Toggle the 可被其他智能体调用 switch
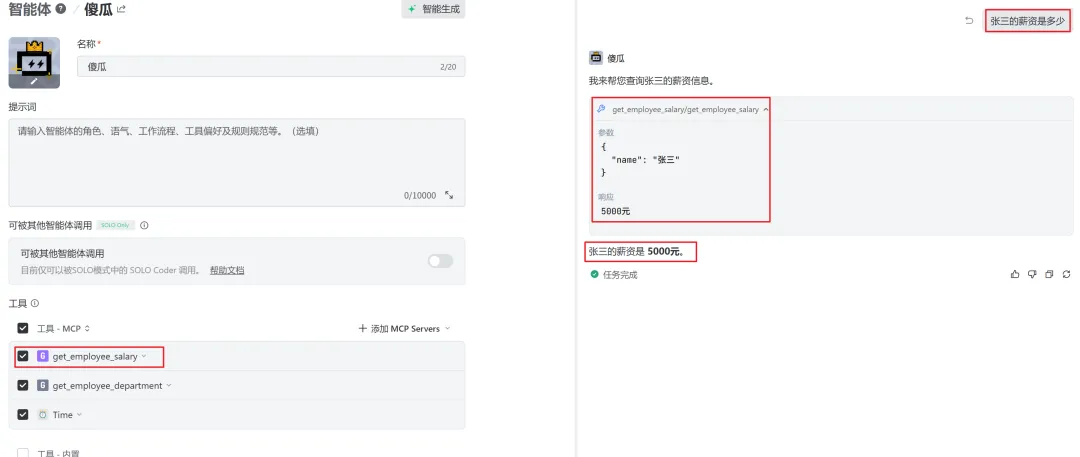Screen dimensions: 1080x457 tap(440, 261)
